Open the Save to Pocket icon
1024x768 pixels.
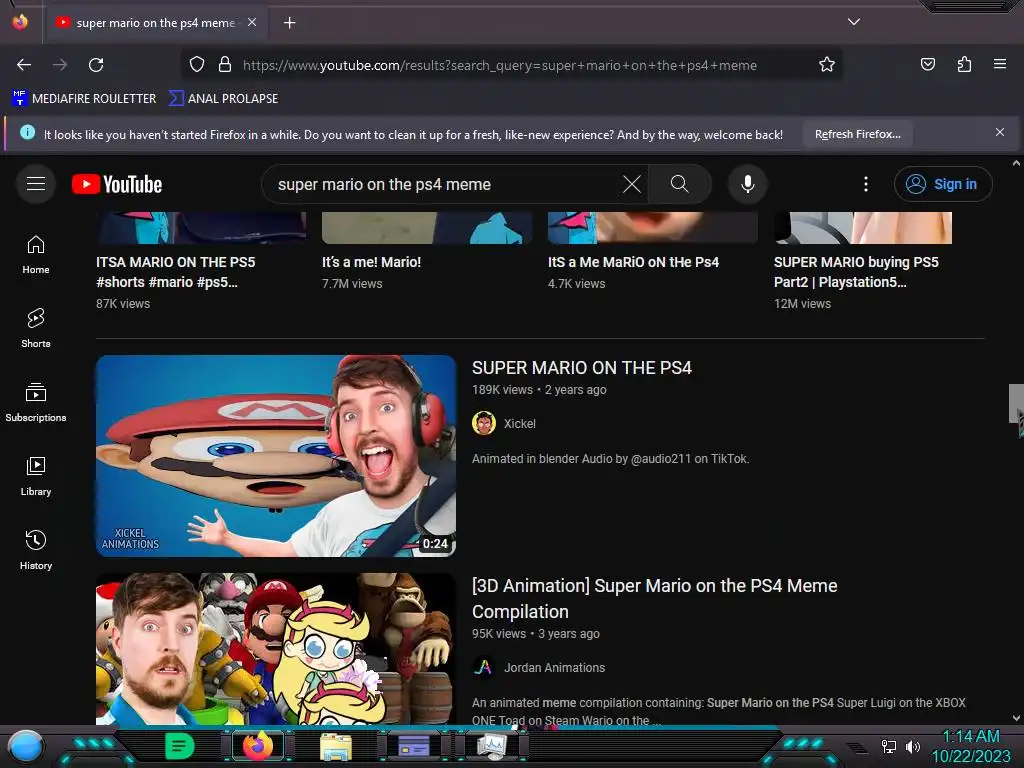tap(927, 64)
